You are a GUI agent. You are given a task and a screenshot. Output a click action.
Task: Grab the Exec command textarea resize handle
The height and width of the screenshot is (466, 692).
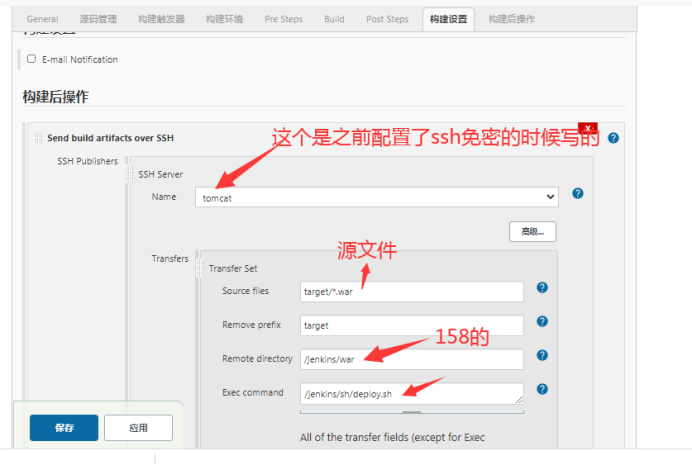coord(519,400)
